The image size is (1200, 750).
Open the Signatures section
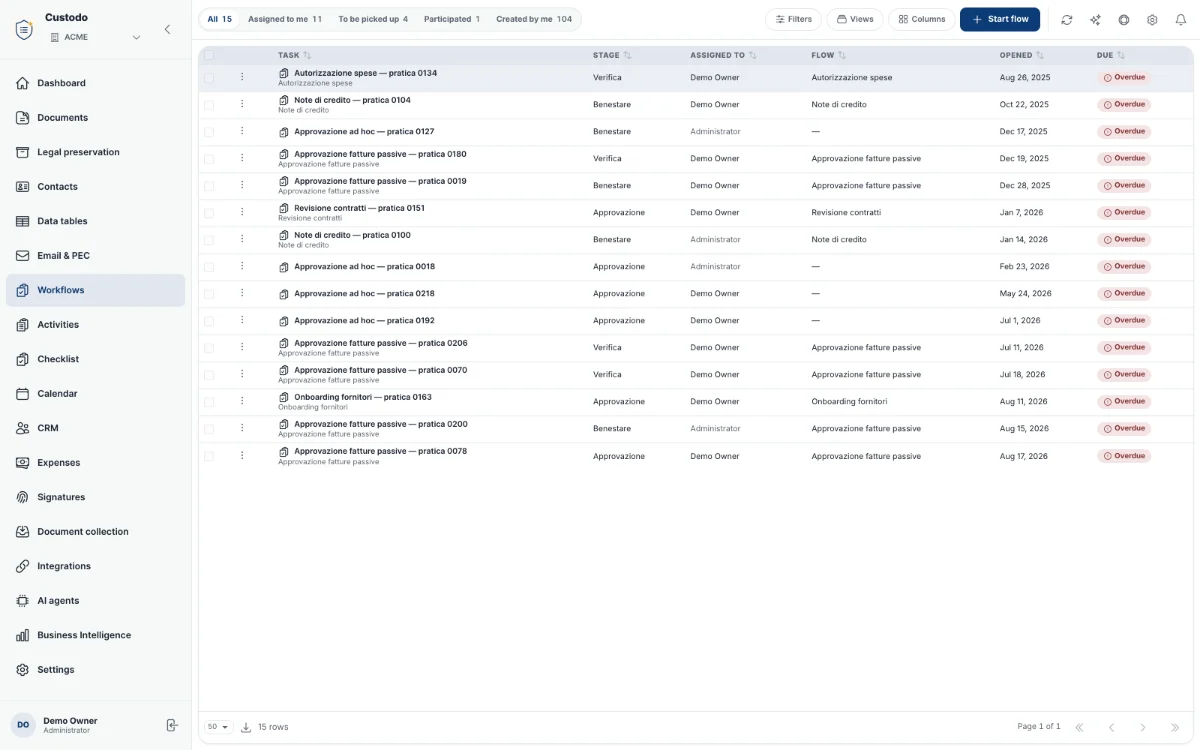95,497
